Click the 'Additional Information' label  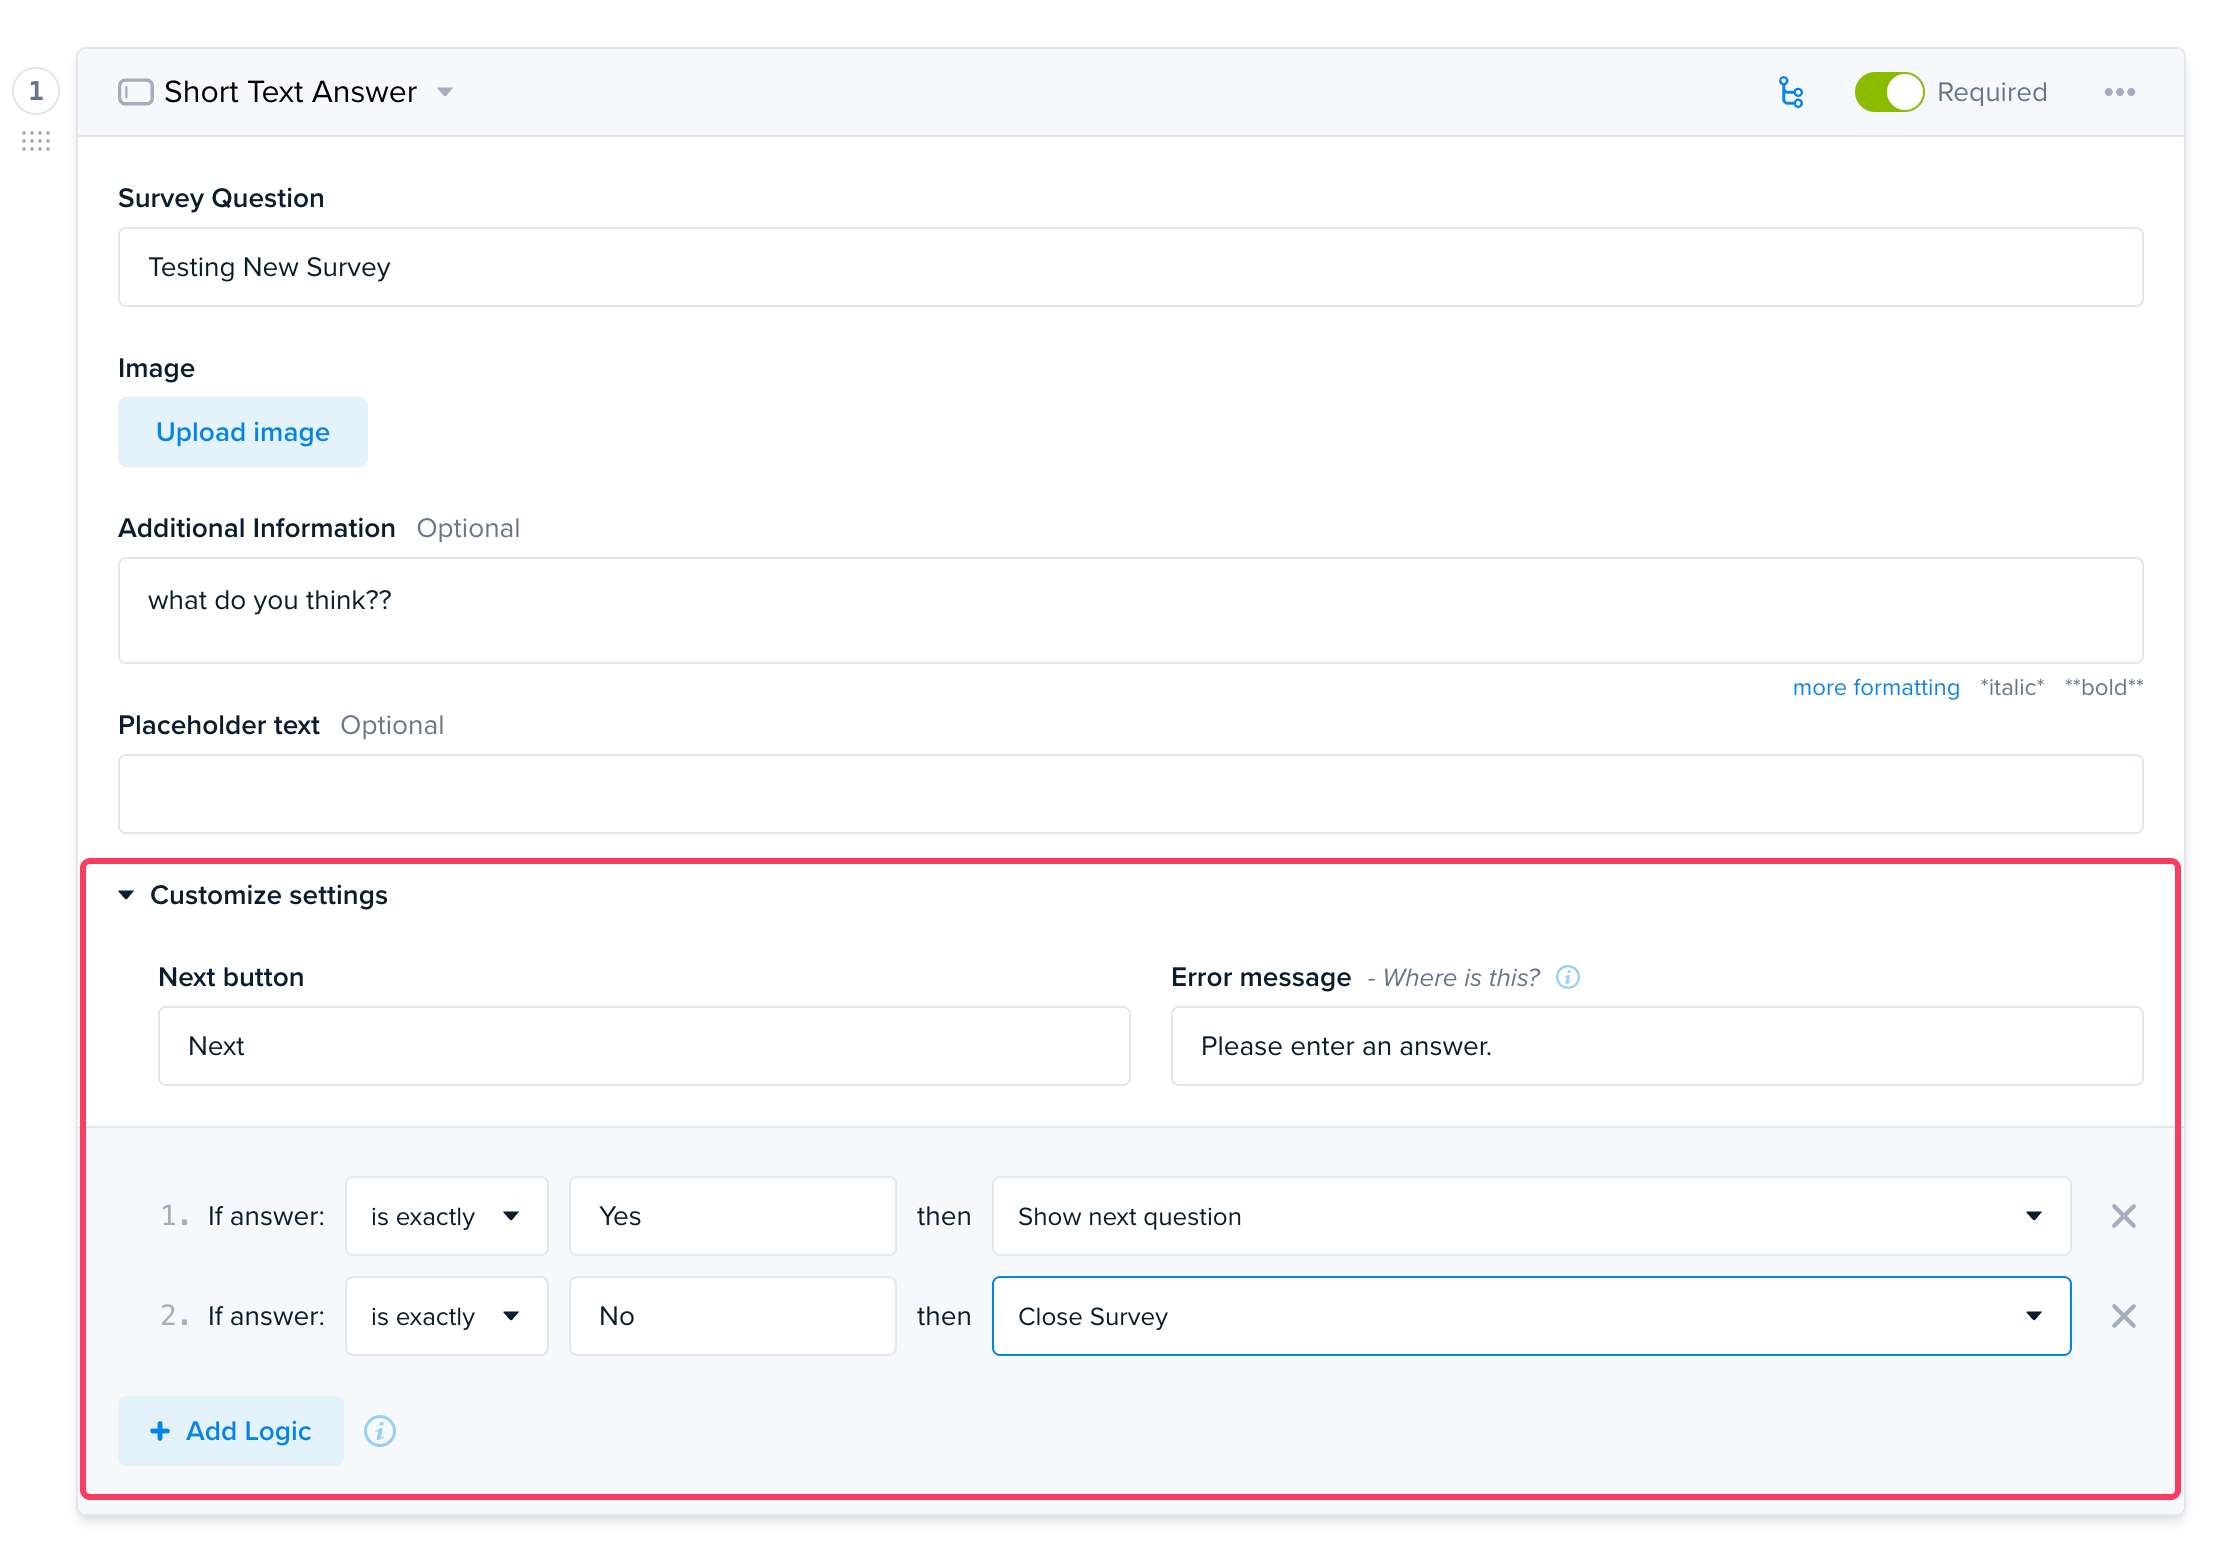click(257, 528)
